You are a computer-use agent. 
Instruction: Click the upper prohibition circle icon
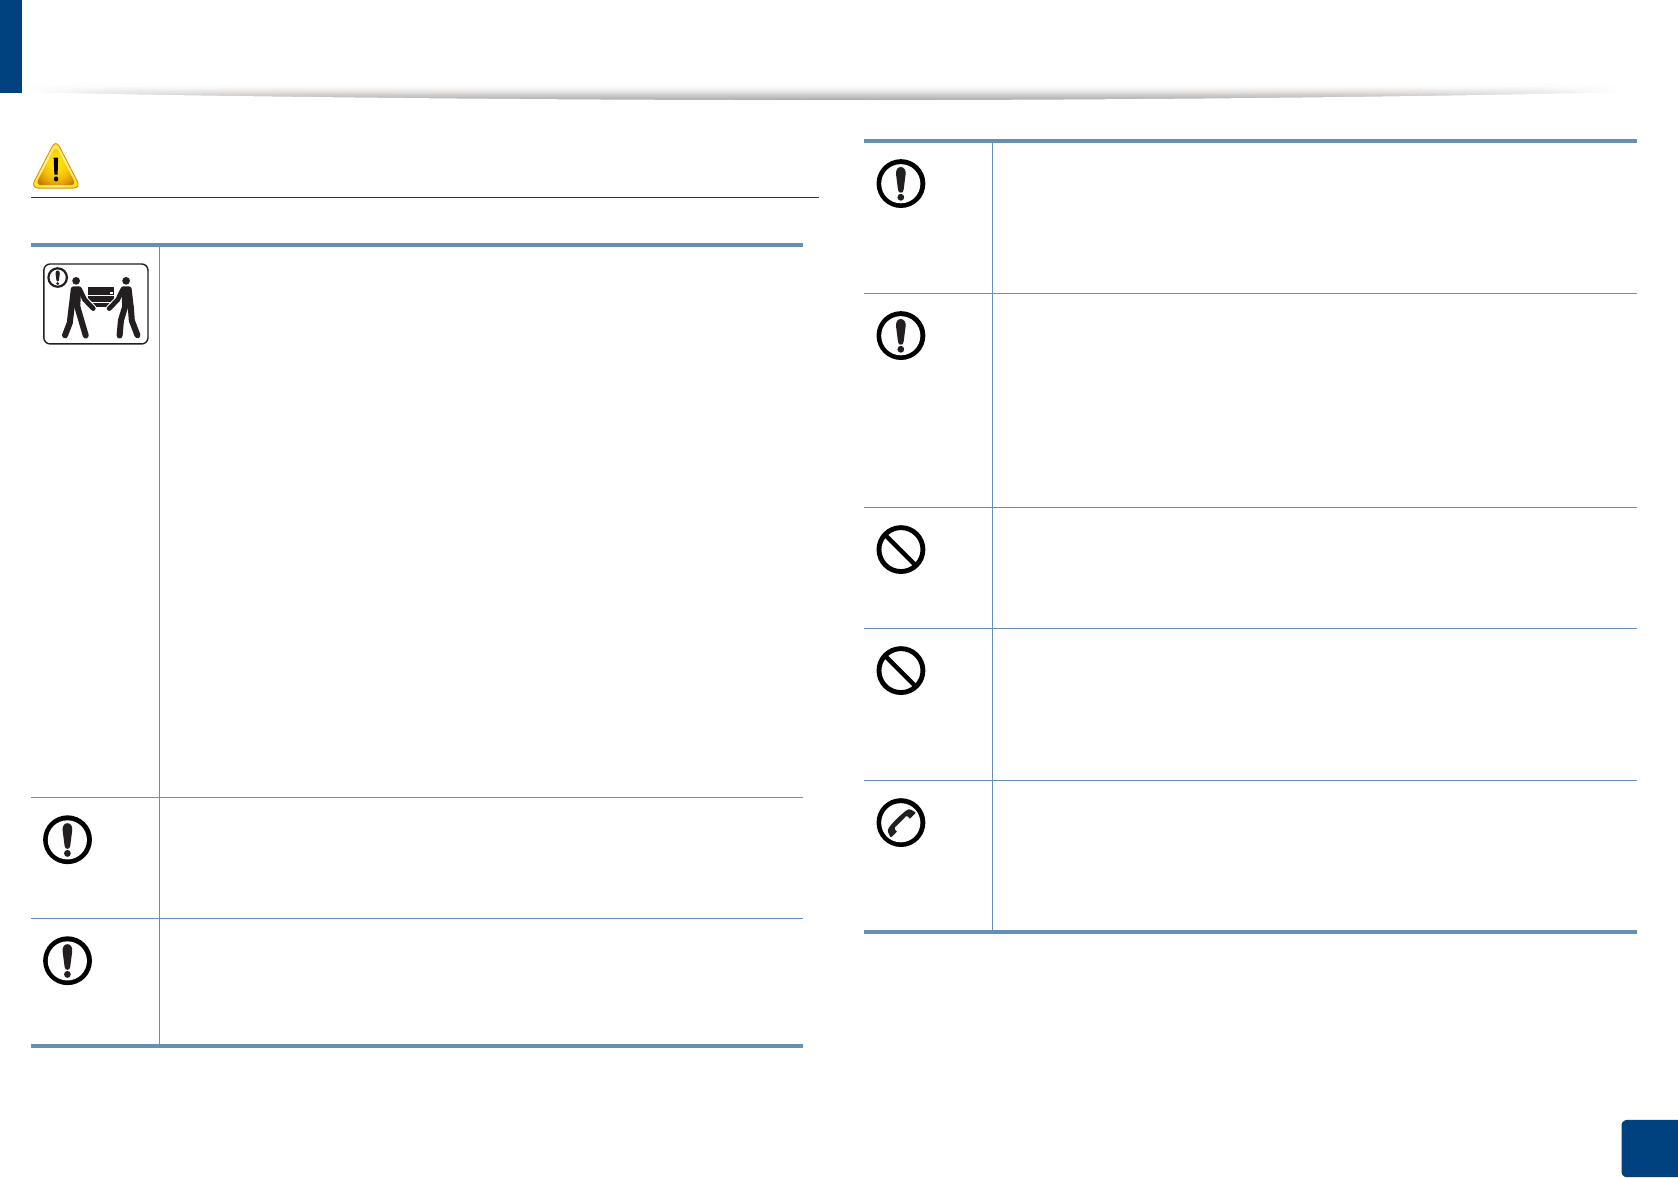901,550
